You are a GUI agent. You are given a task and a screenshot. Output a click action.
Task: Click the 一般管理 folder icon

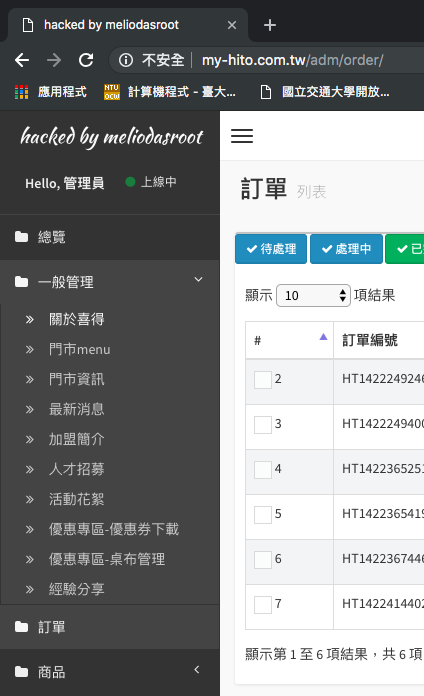[21, 282]
